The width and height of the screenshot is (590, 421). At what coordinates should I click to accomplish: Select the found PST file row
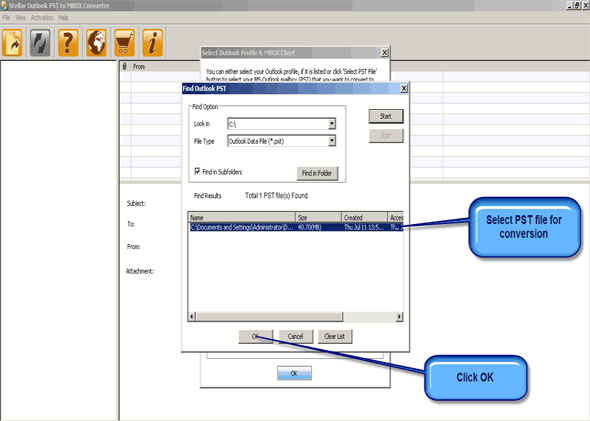point(296,227)
